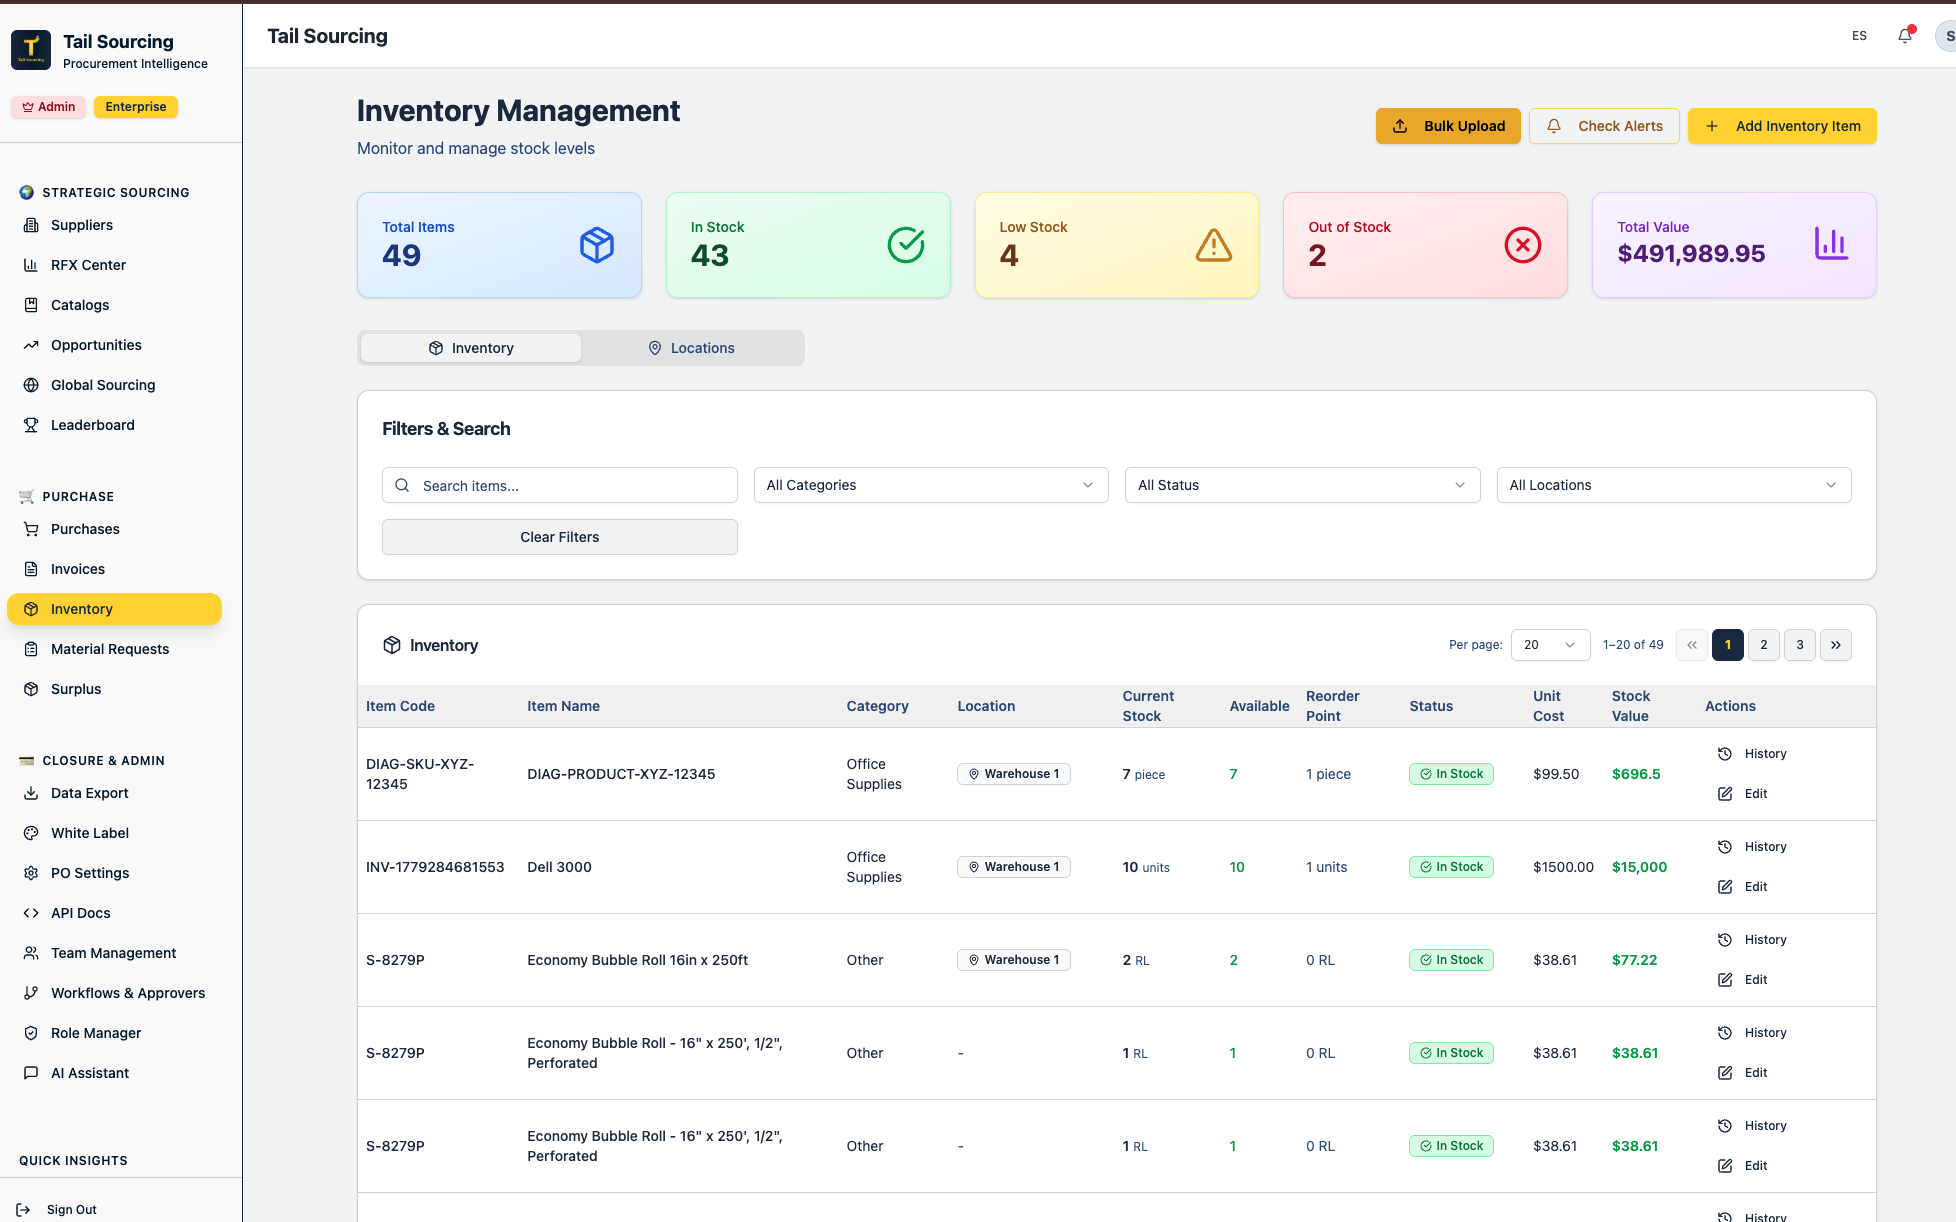
Task: Click the Surplus box icon
Action: click(31, 689)
